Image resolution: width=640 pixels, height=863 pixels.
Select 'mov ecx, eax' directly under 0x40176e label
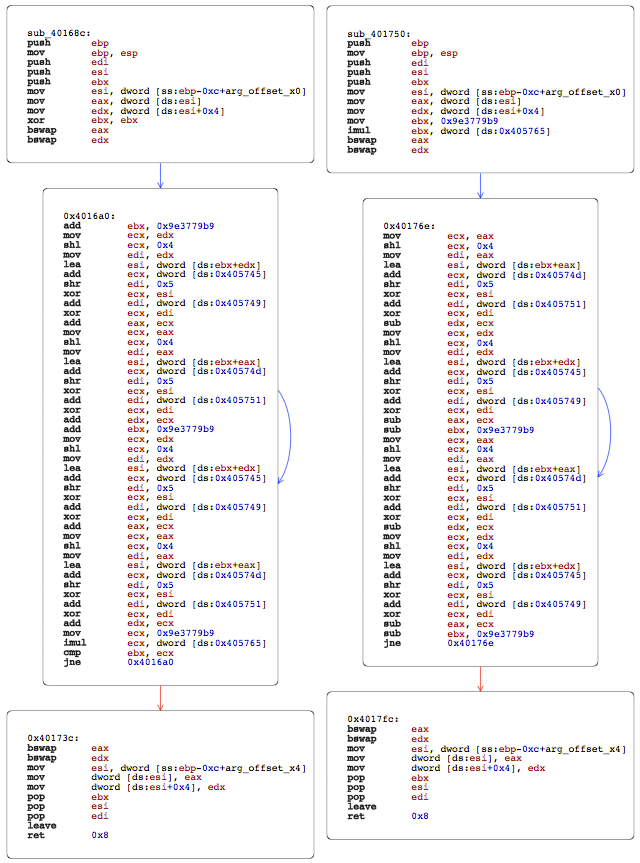coord(438,236)
